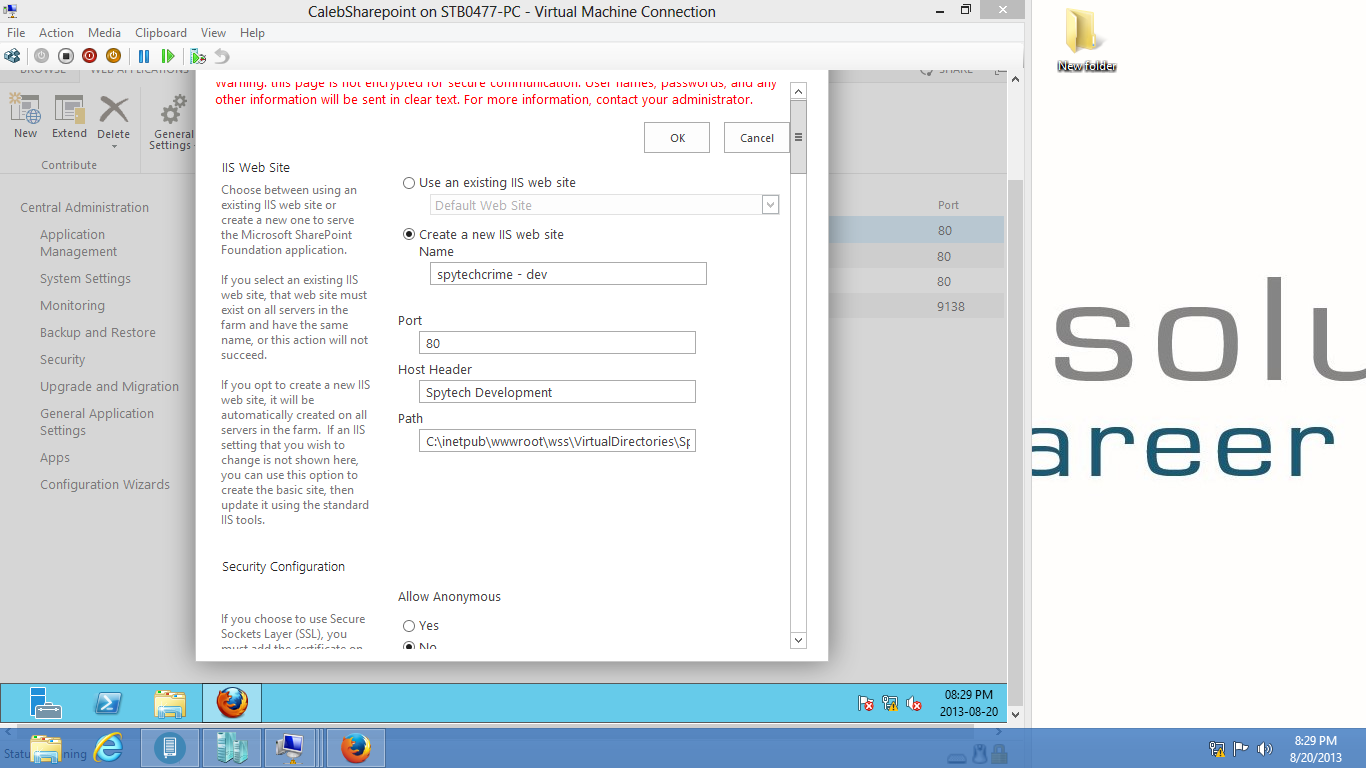Click the dialog scrollbar up arrow
Screen dimensions: 1366x768
[x=798, y=91]
